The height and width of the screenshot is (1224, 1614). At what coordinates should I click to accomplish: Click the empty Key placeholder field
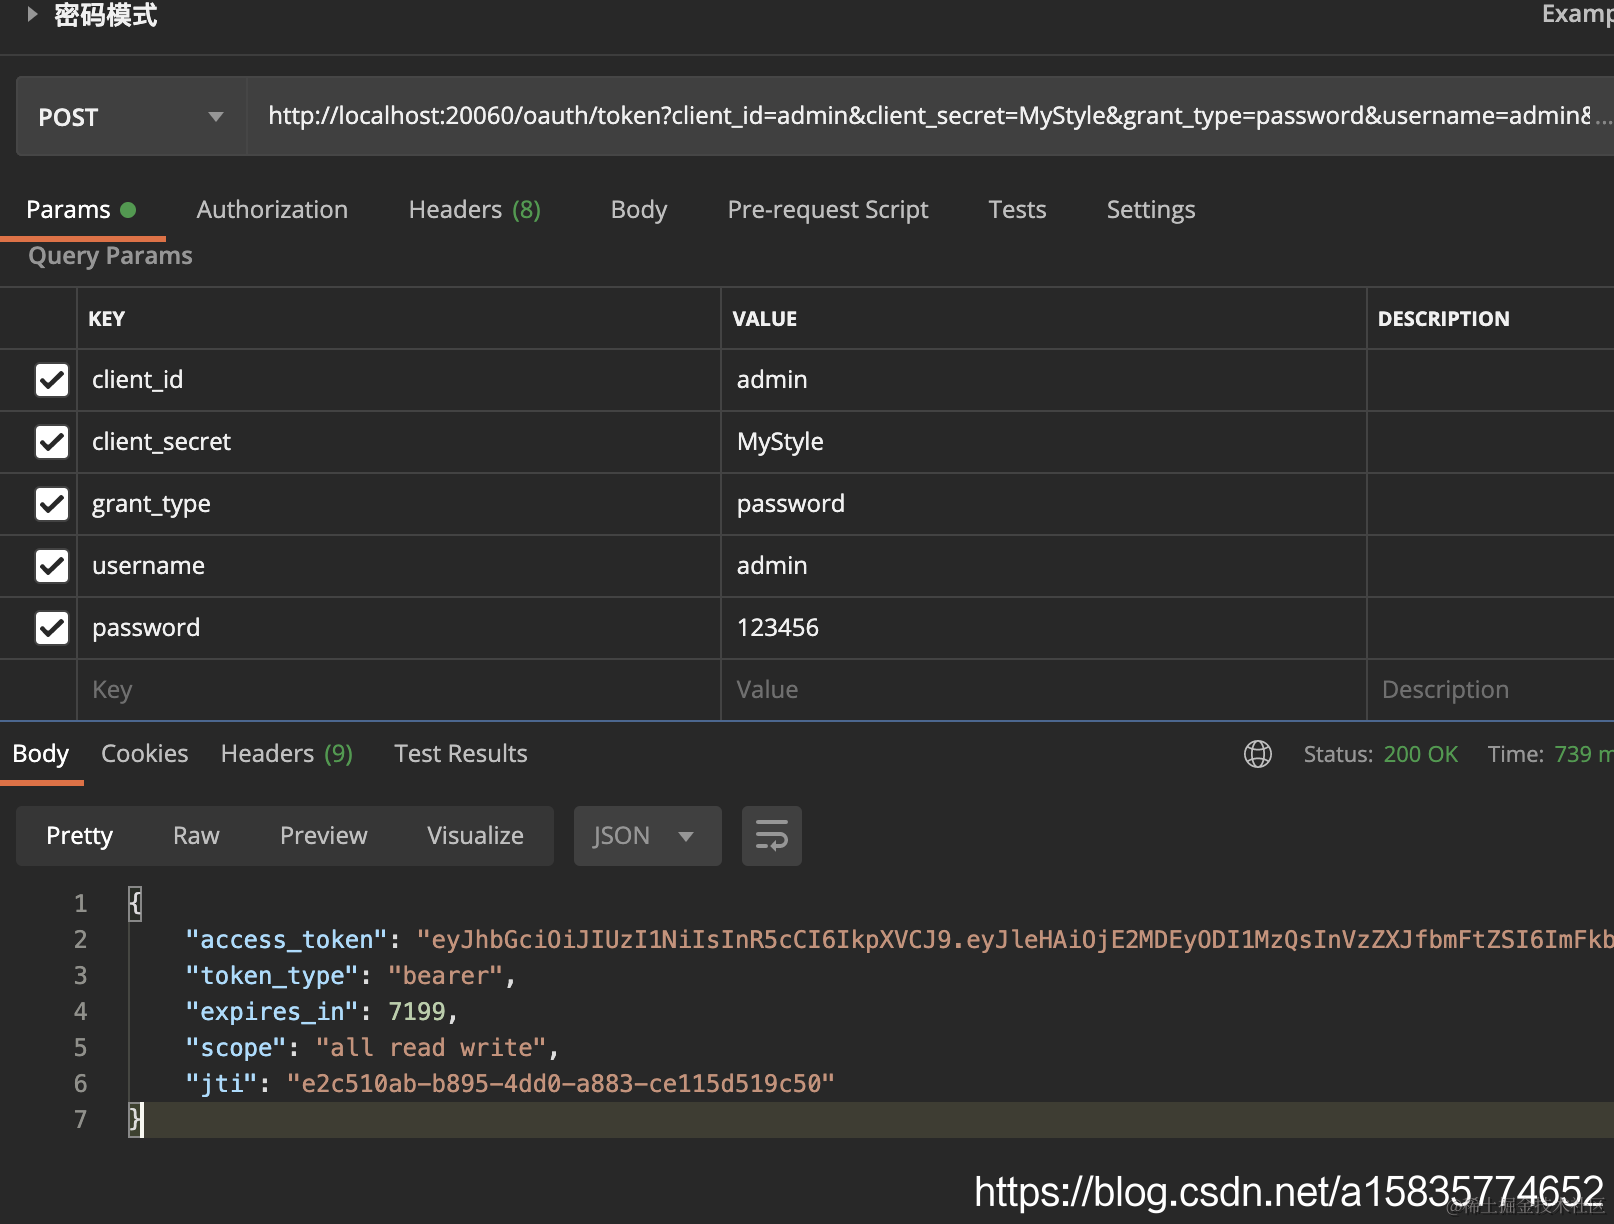coord(399,690)
